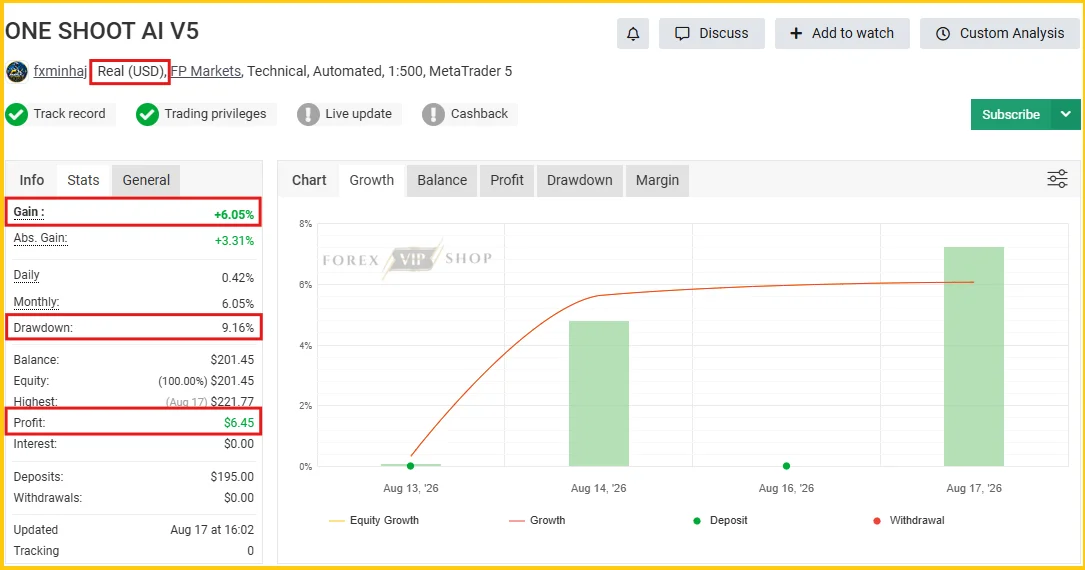
Task: Click Cashback warning icon
Action: coord(433,114)
